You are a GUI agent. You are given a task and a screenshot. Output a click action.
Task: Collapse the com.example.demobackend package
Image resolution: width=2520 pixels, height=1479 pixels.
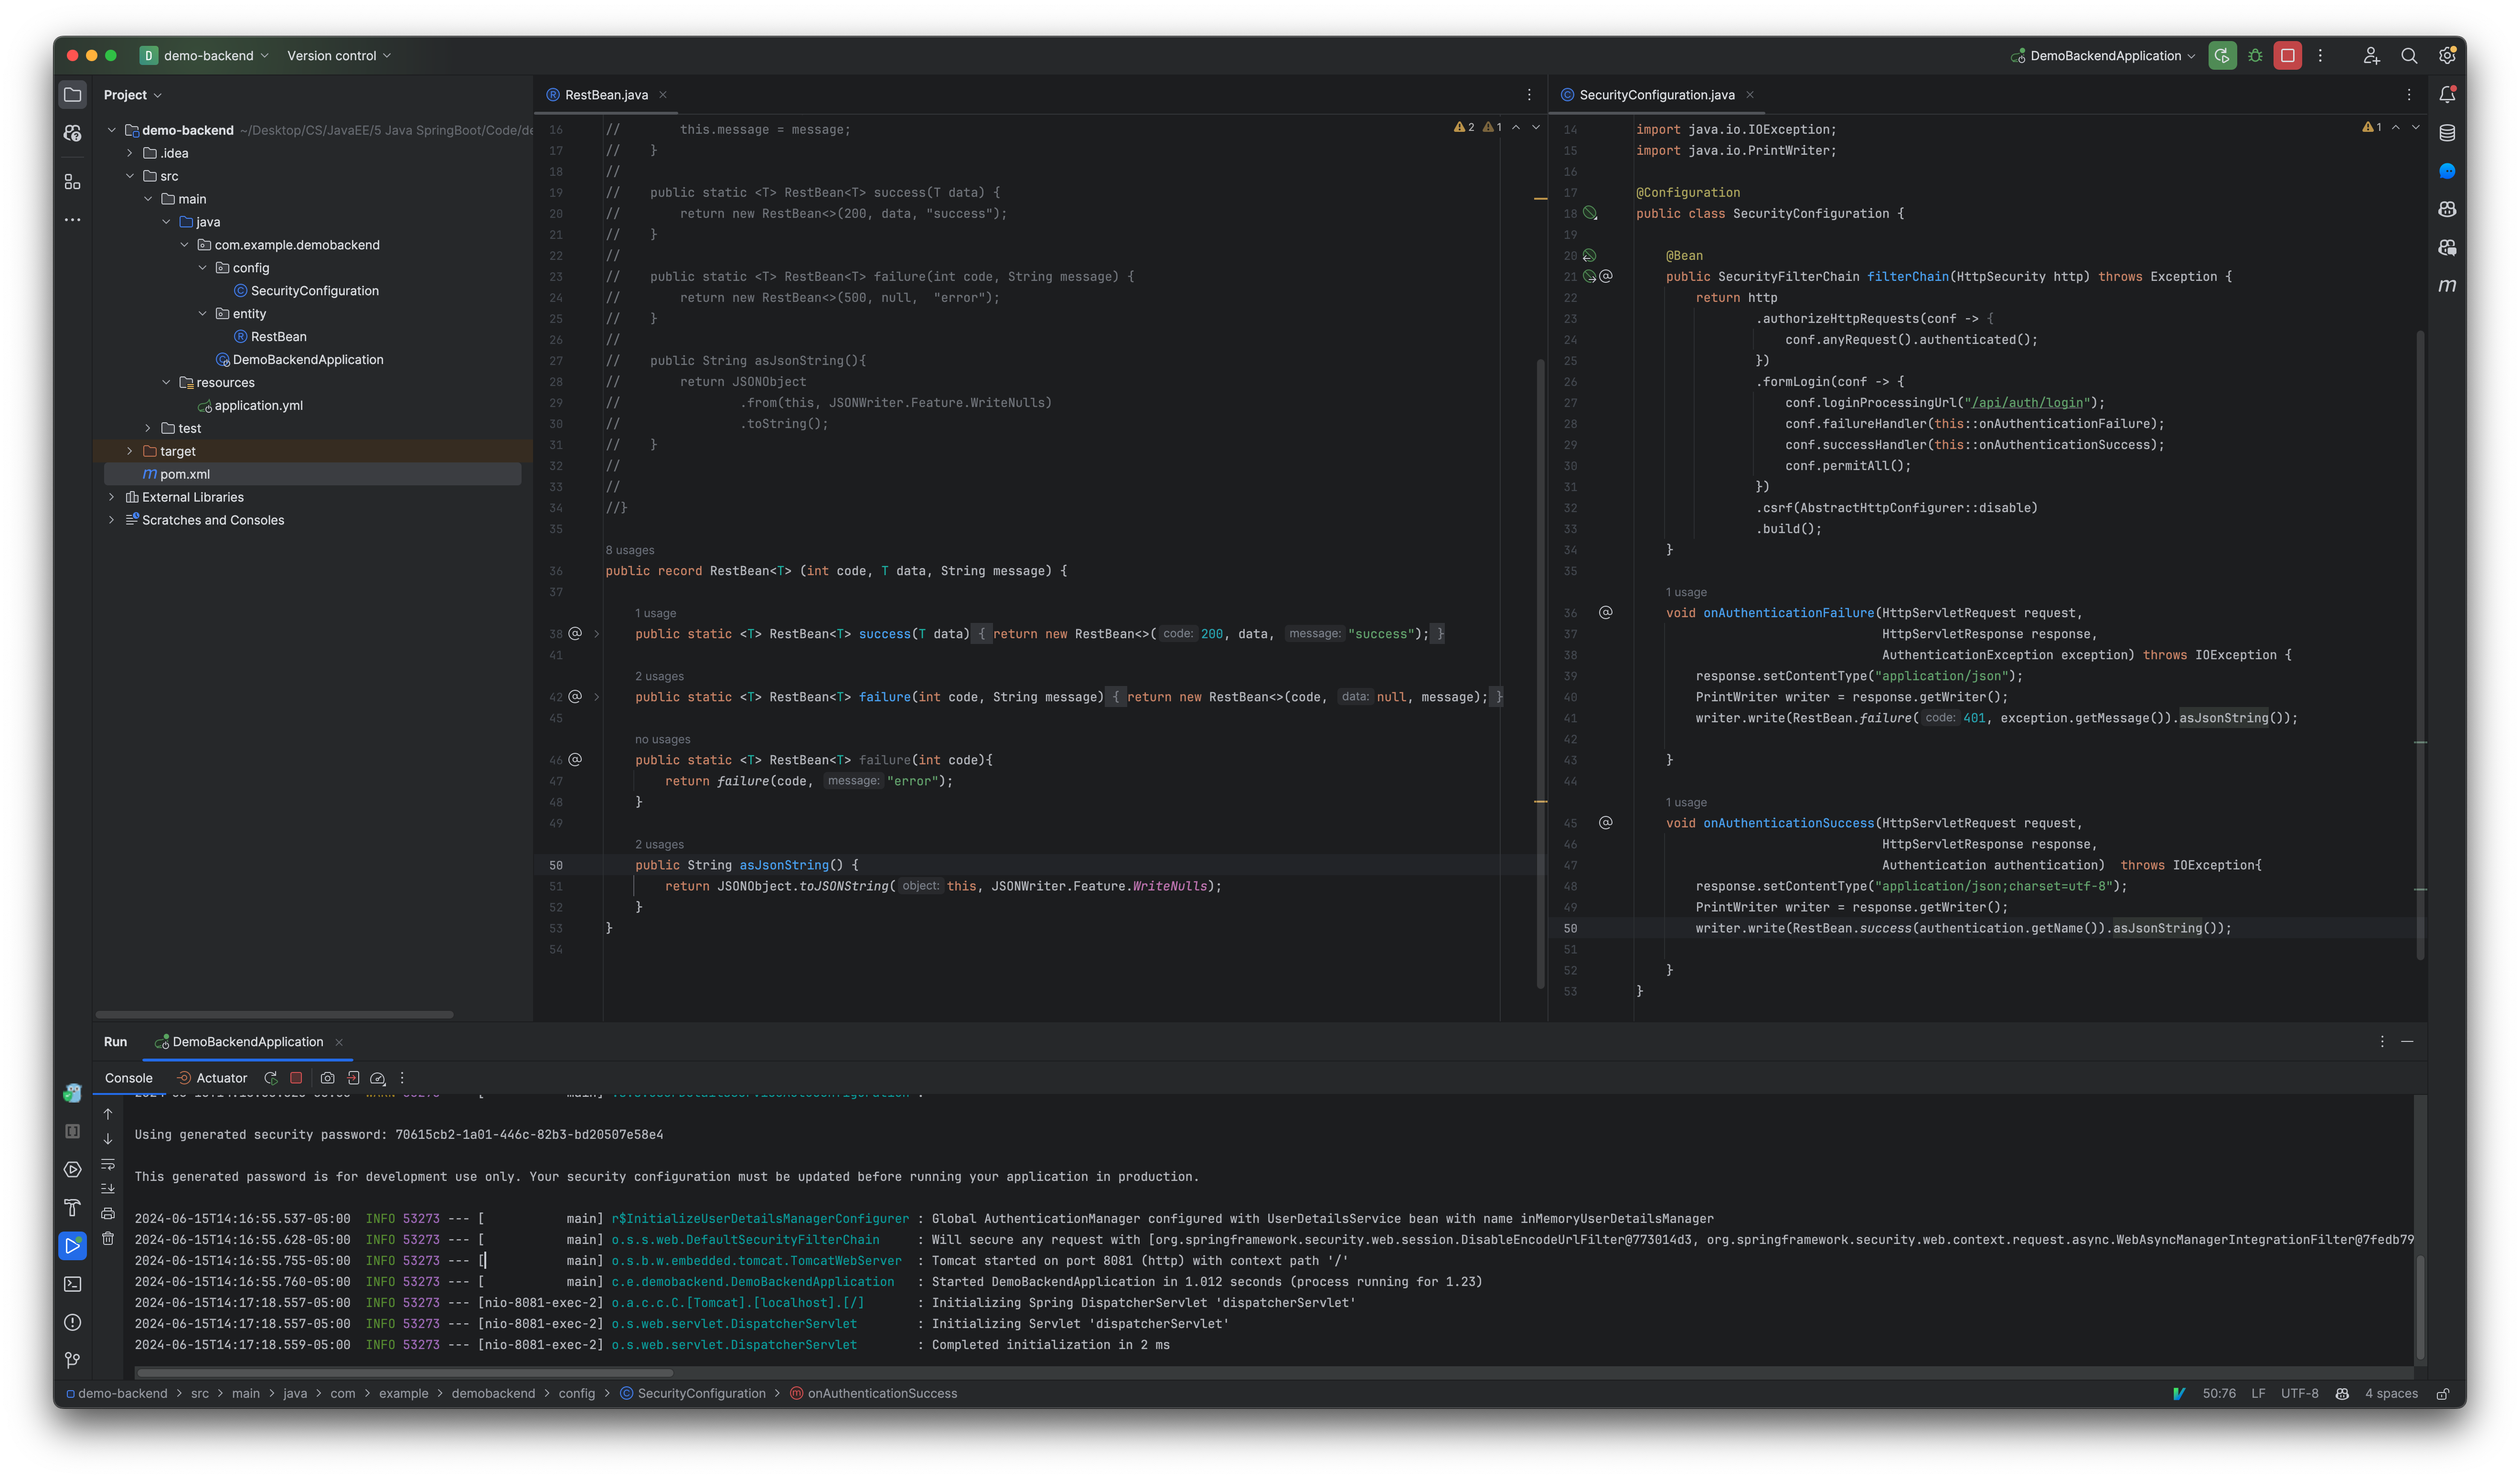pos(185,245)
